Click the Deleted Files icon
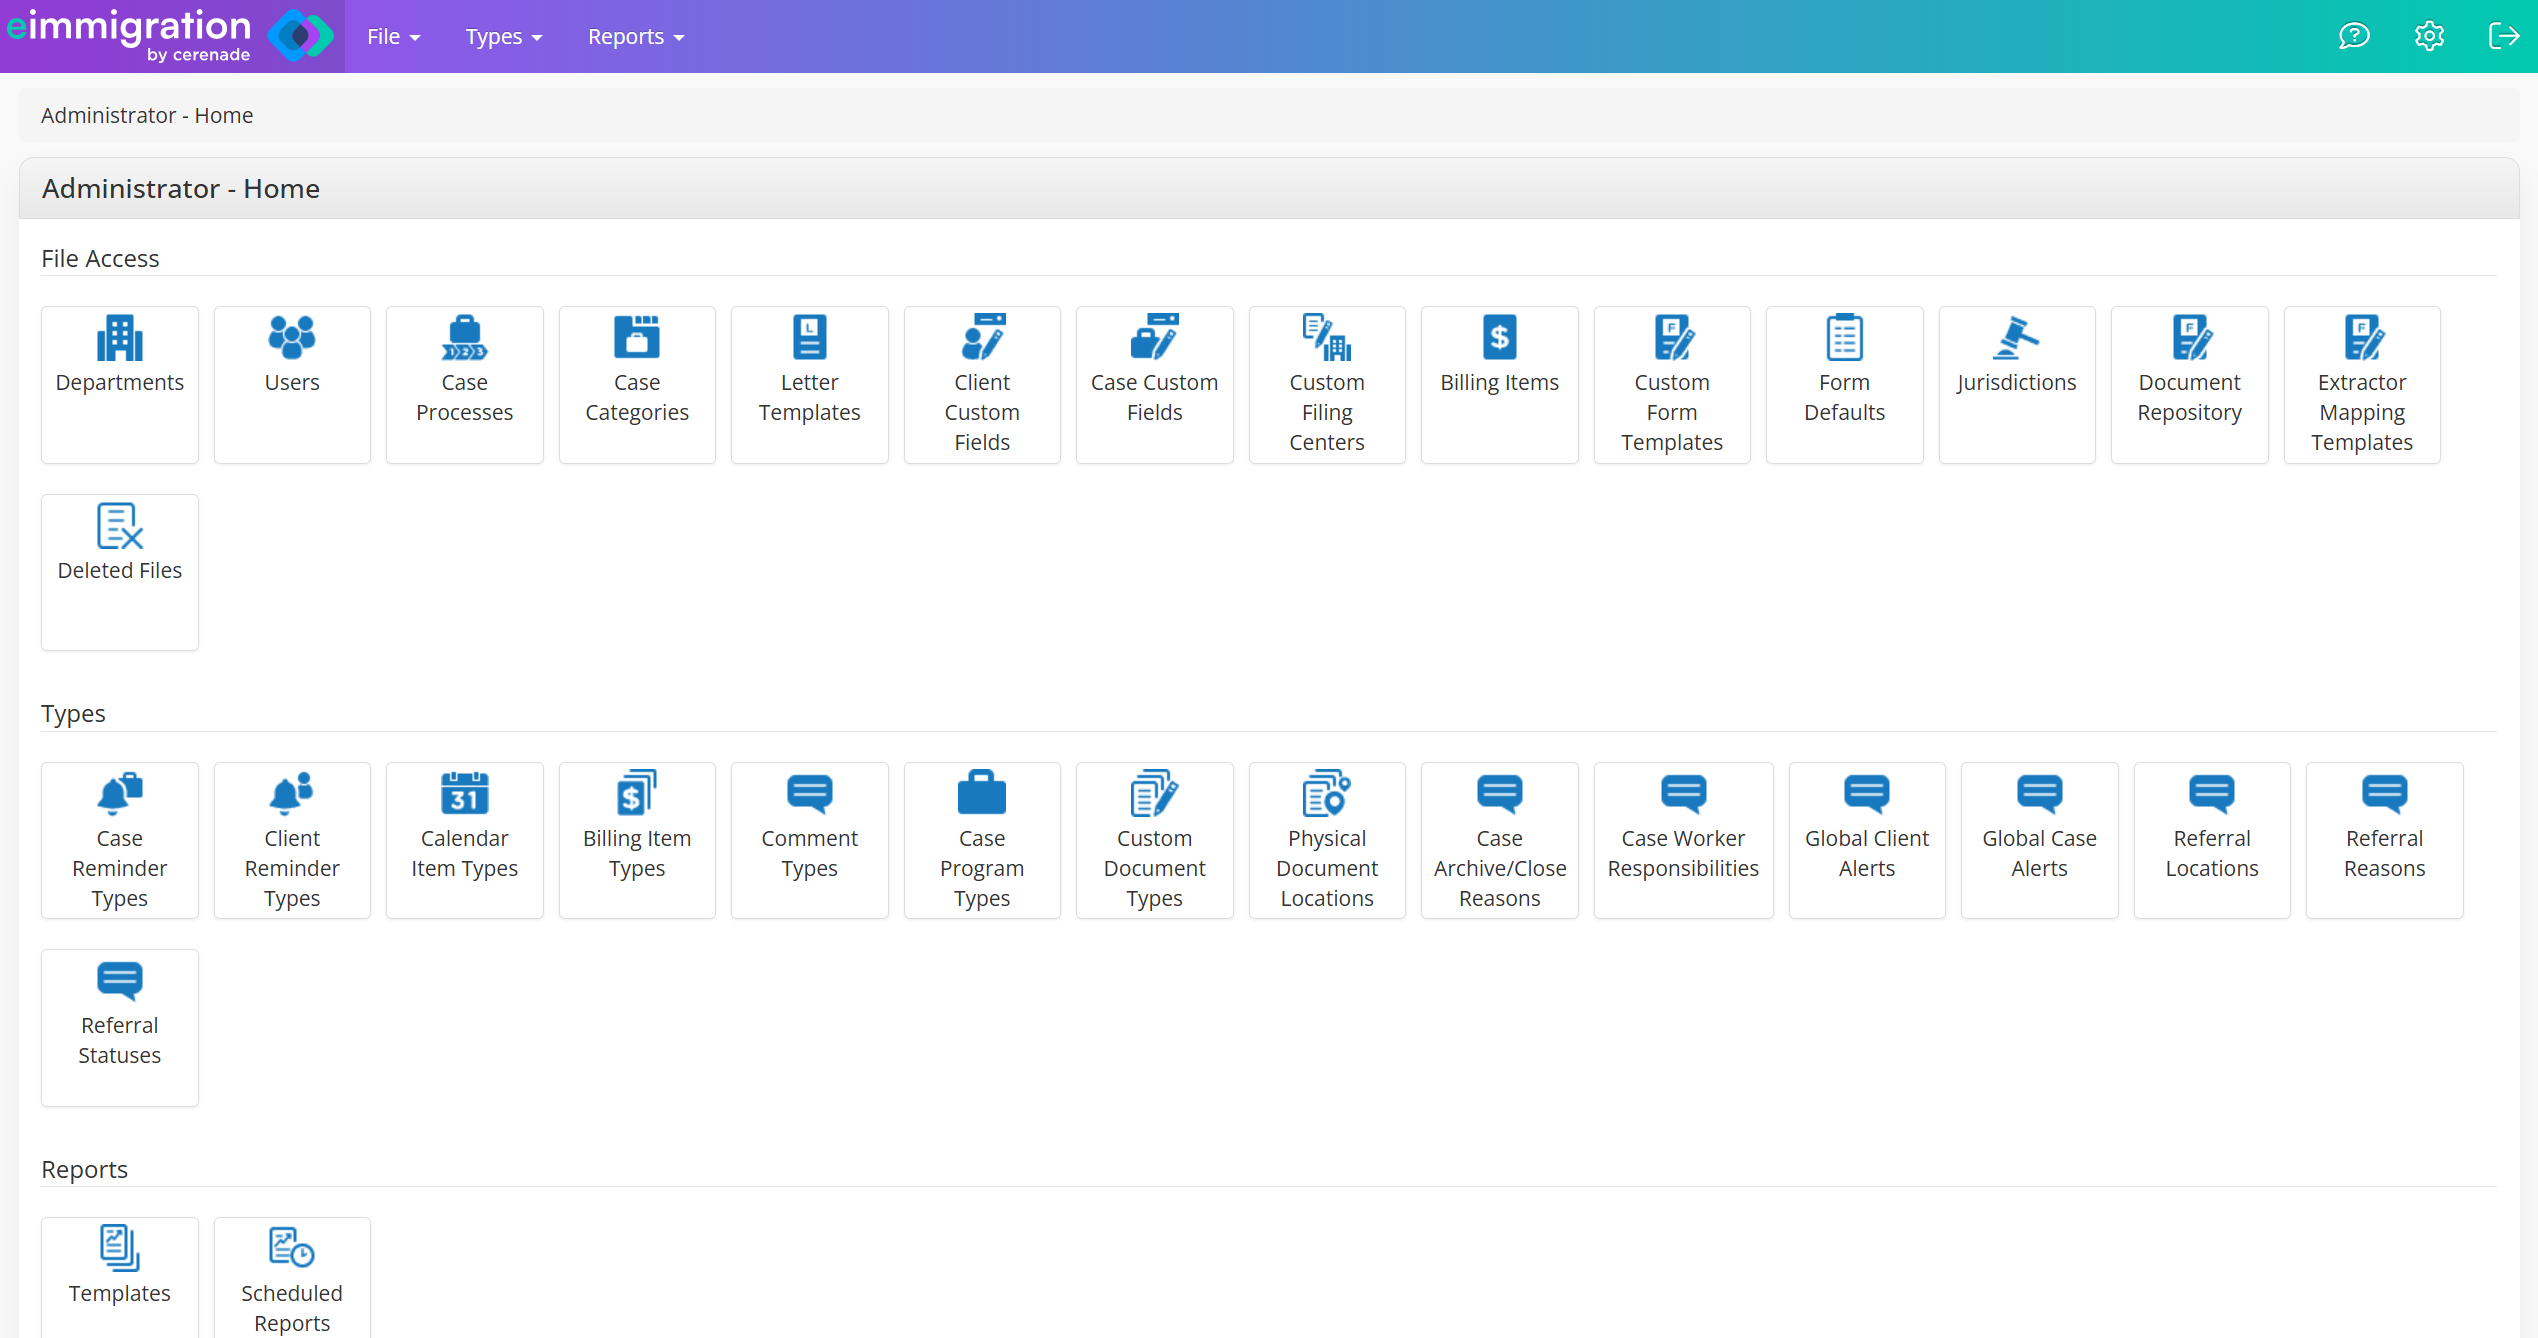The width and height of the screenshot is (2538, 1338). tap(119, 526)
